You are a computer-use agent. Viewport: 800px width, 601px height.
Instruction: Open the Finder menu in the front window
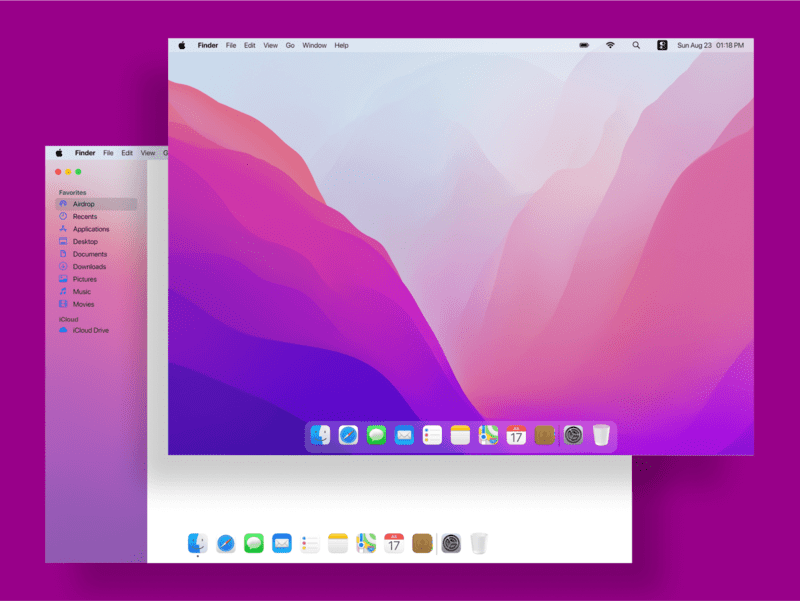pyautogui.click(x=208, y=45)
